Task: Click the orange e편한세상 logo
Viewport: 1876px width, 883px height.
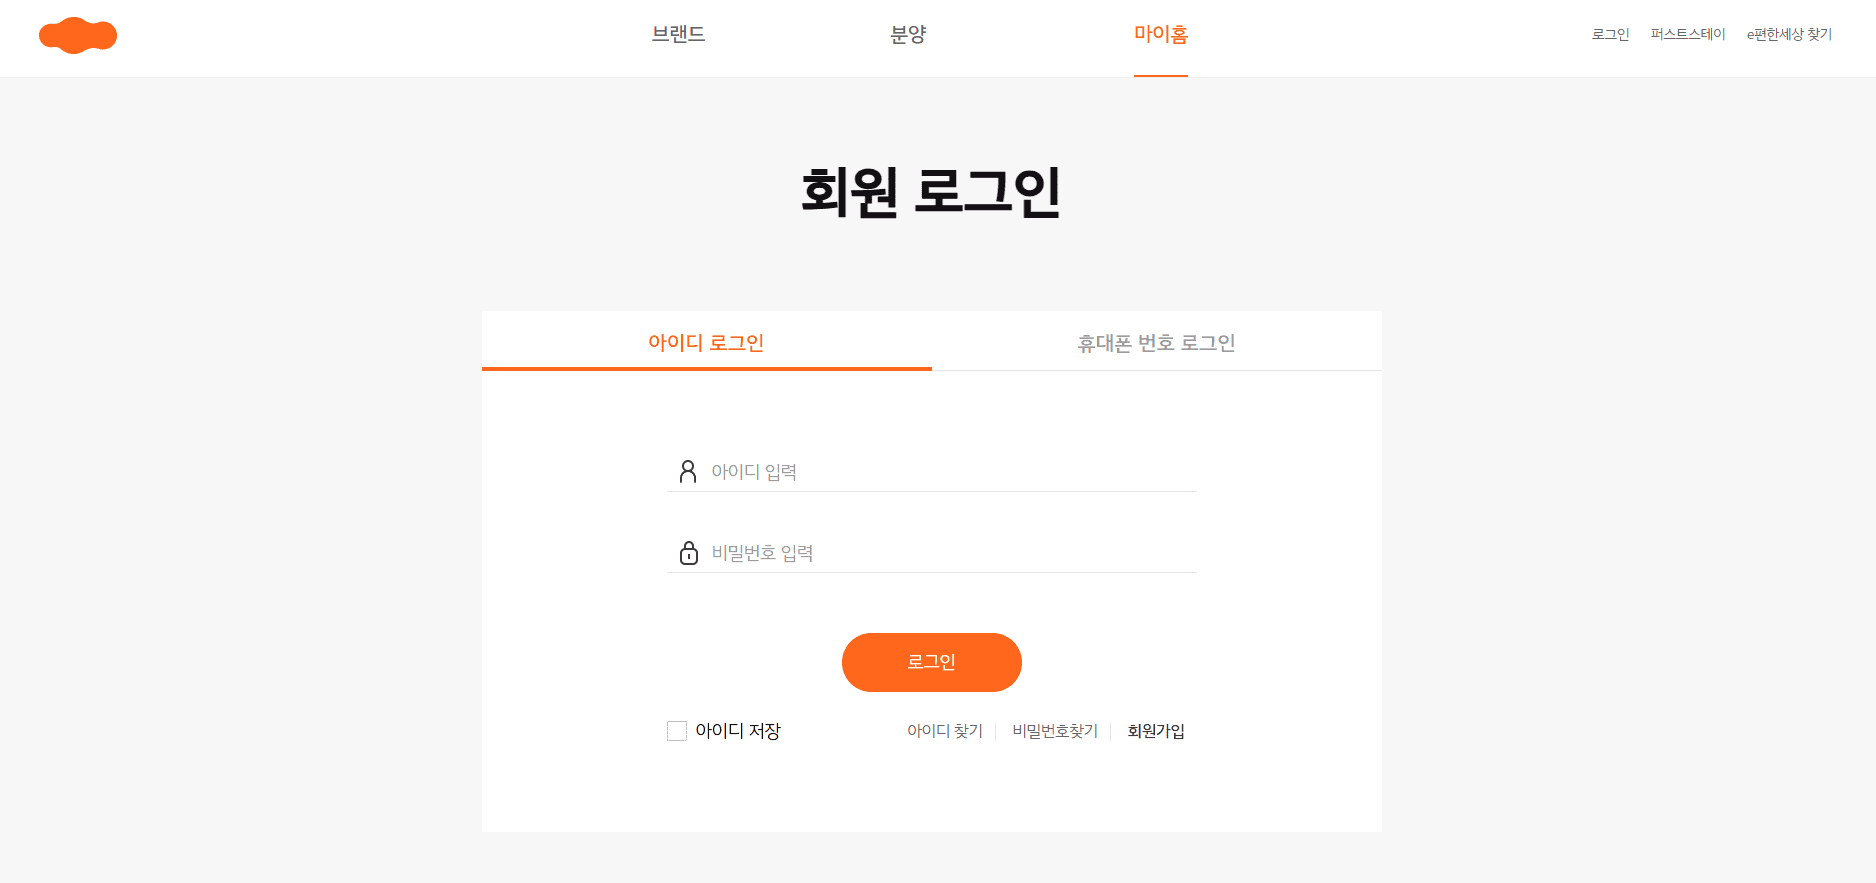Action: coord(78,35)
